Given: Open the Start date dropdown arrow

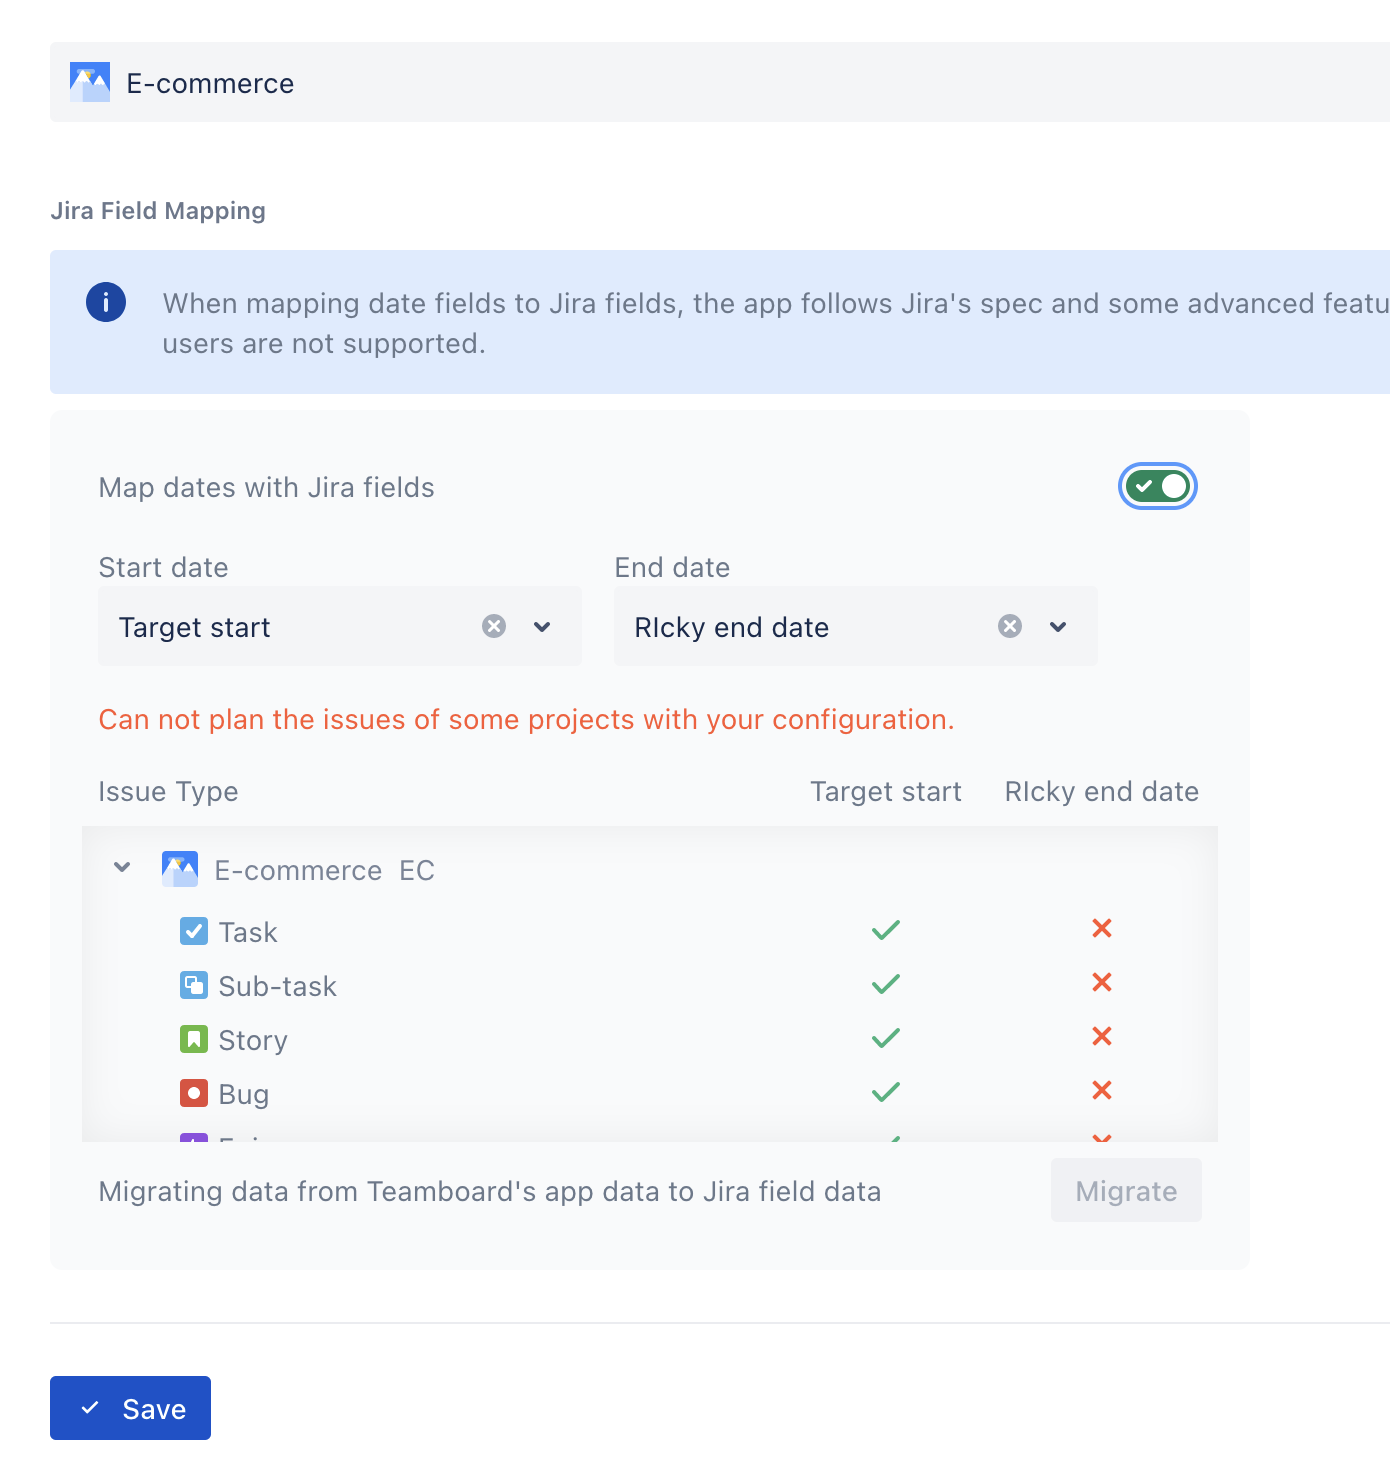Looking at the screenshot, I should pyautogui.click(x=542, y=627).
